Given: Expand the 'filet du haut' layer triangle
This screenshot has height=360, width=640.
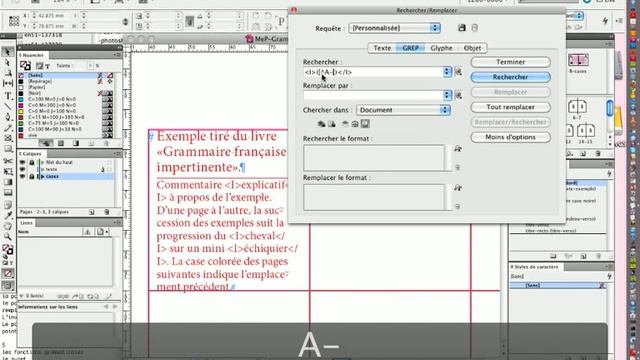Looking at the screenshot, I should [x=42, y=162].
